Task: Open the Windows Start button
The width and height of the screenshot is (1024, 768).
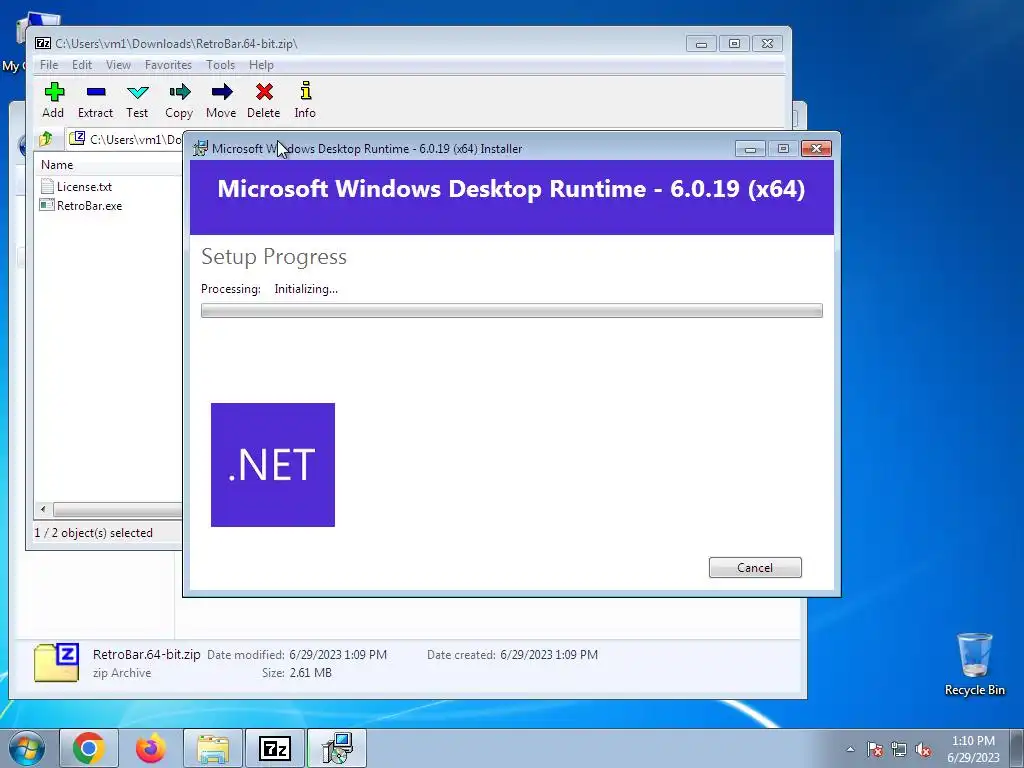Action: (26, 748)
